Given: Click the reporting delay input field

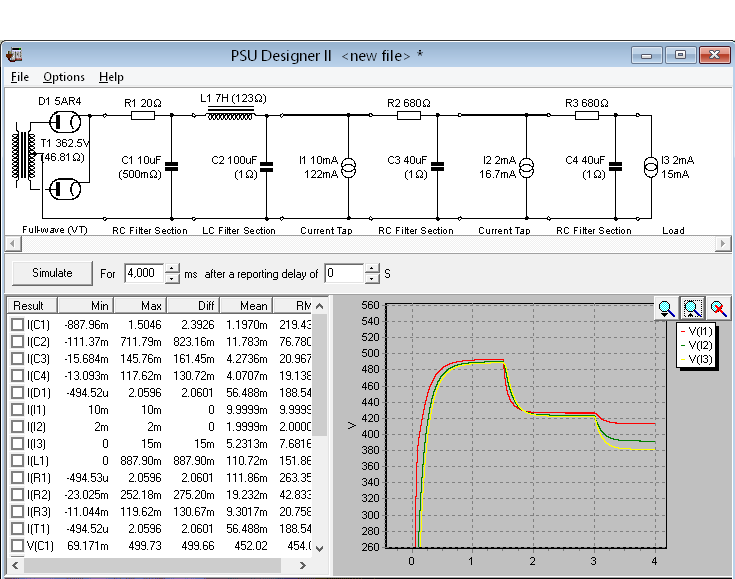Looking at the screenshot, I should (345, 273).
